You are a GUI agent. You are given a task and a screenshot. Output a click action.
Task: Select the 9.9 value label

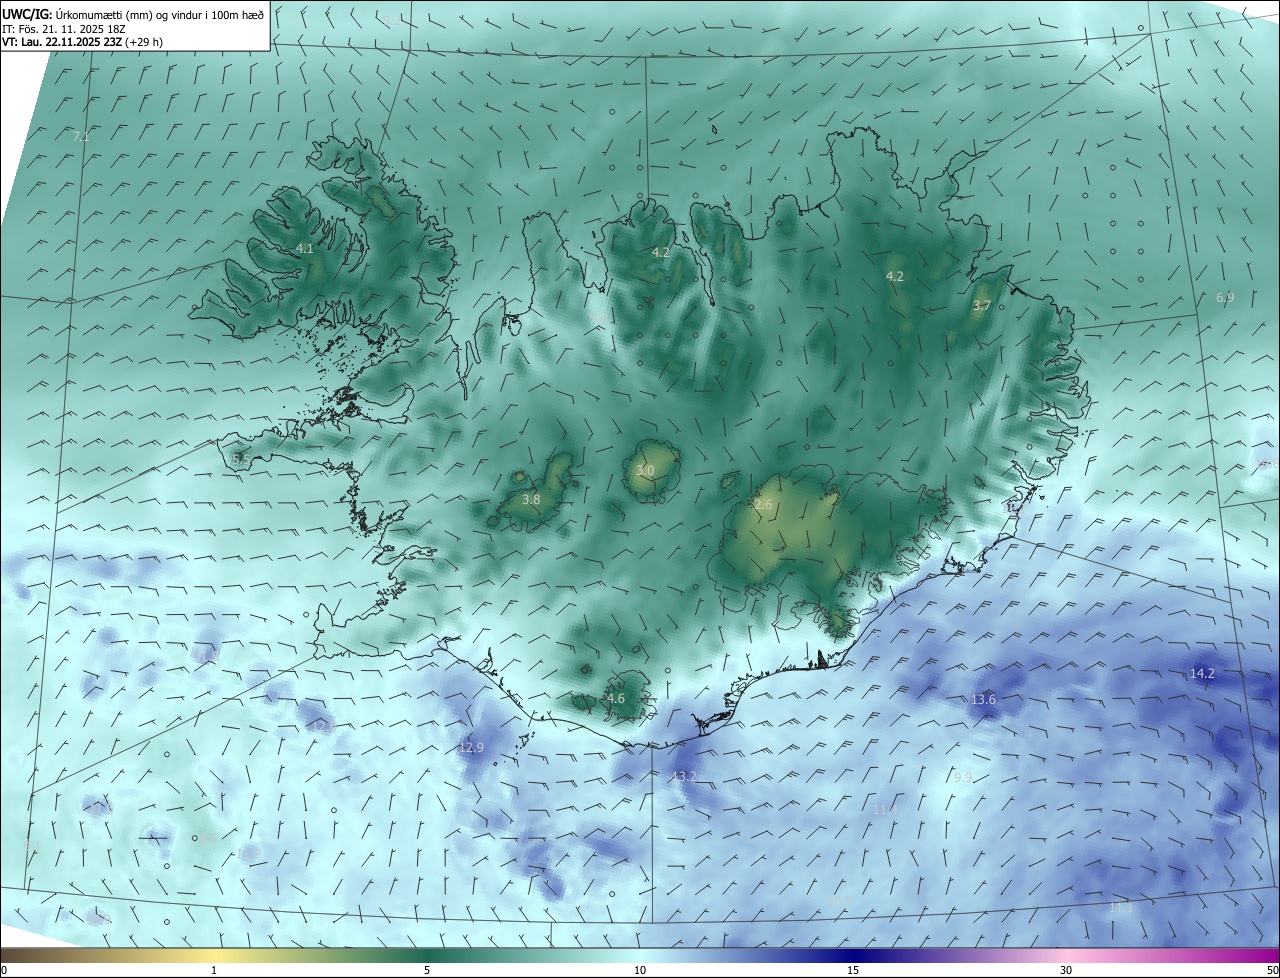pyautogui.click(x=963, y=777)
